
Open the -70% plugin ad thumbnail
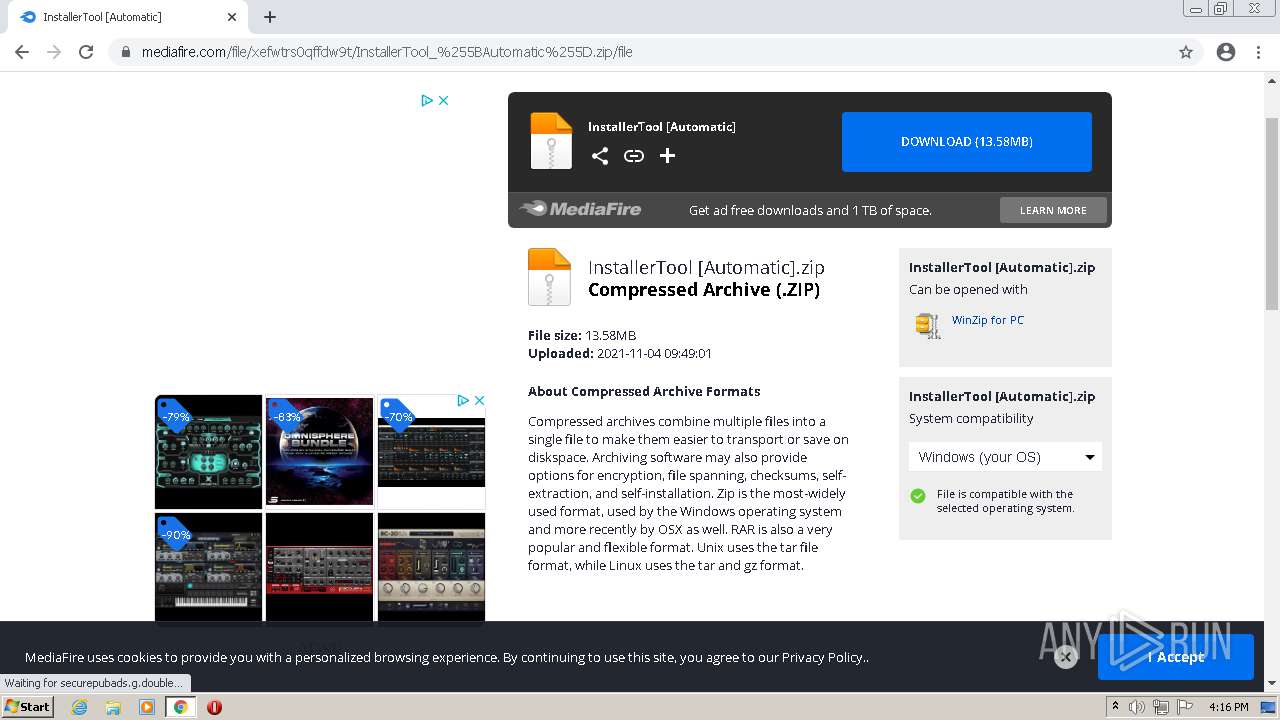pyautogui.click(x=431, y=452)
